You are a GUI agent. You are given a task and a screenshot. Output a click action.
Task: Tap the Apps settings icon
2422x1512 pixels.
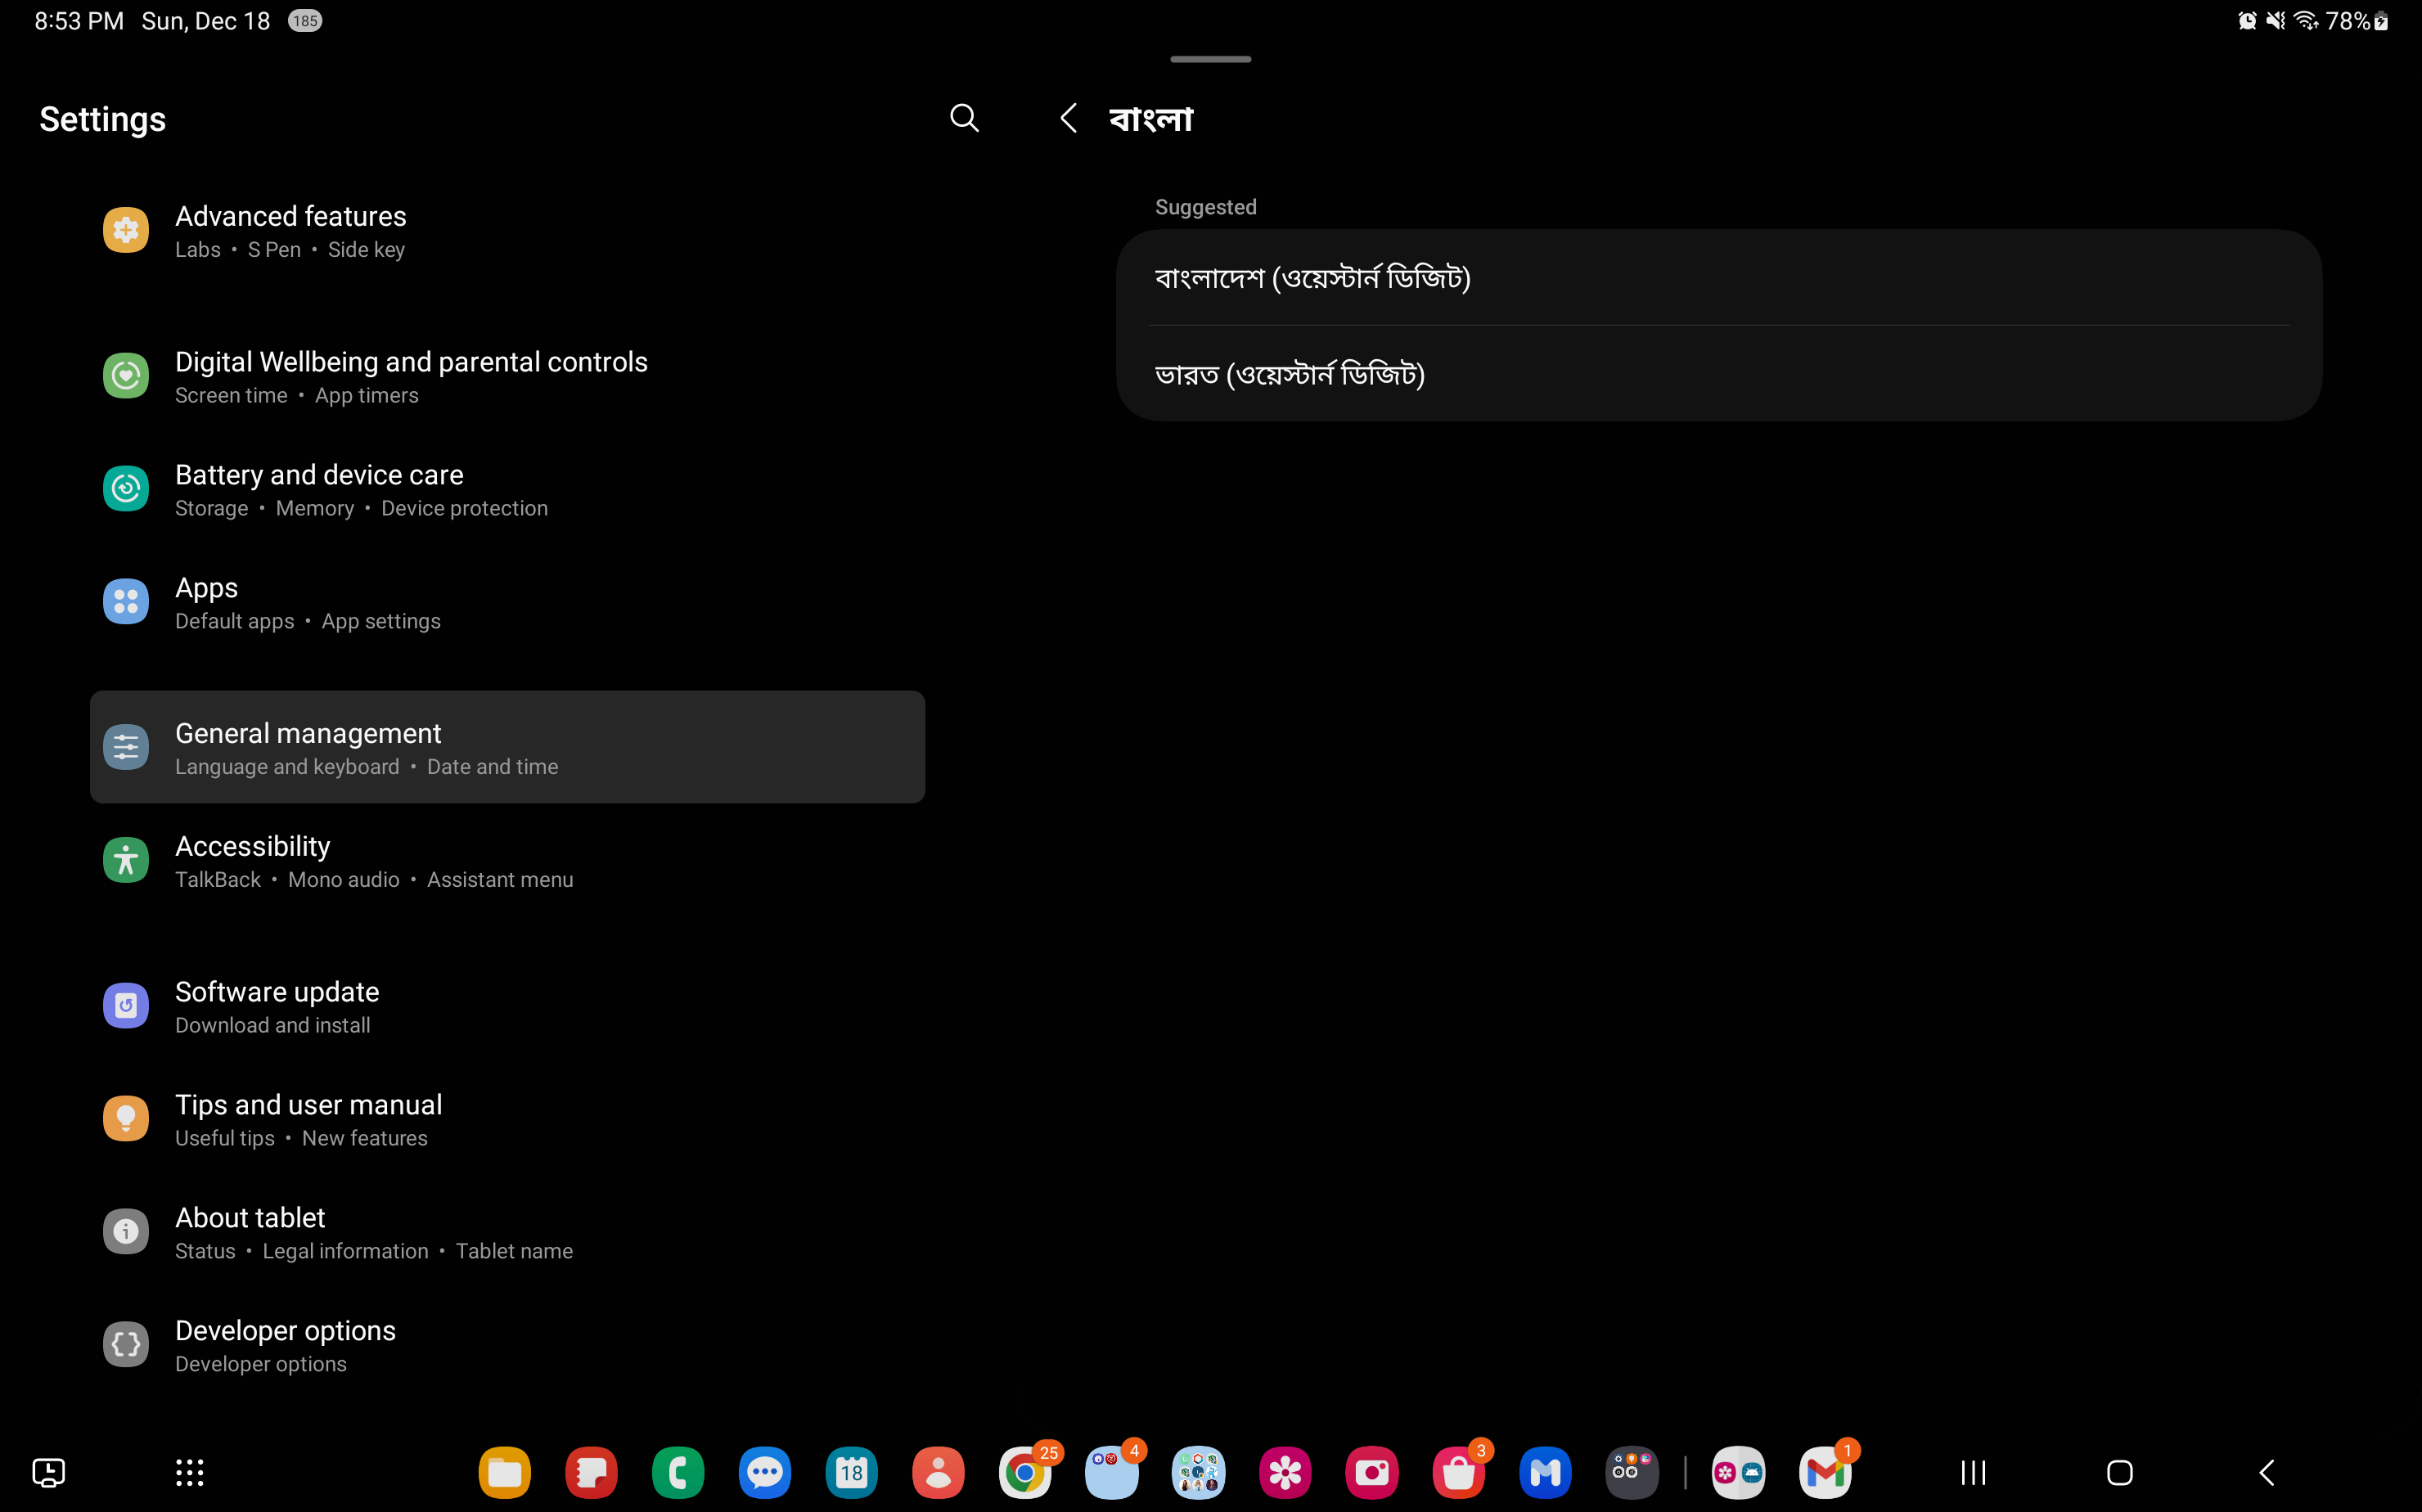pyautogui.click(x=126, y=602)
